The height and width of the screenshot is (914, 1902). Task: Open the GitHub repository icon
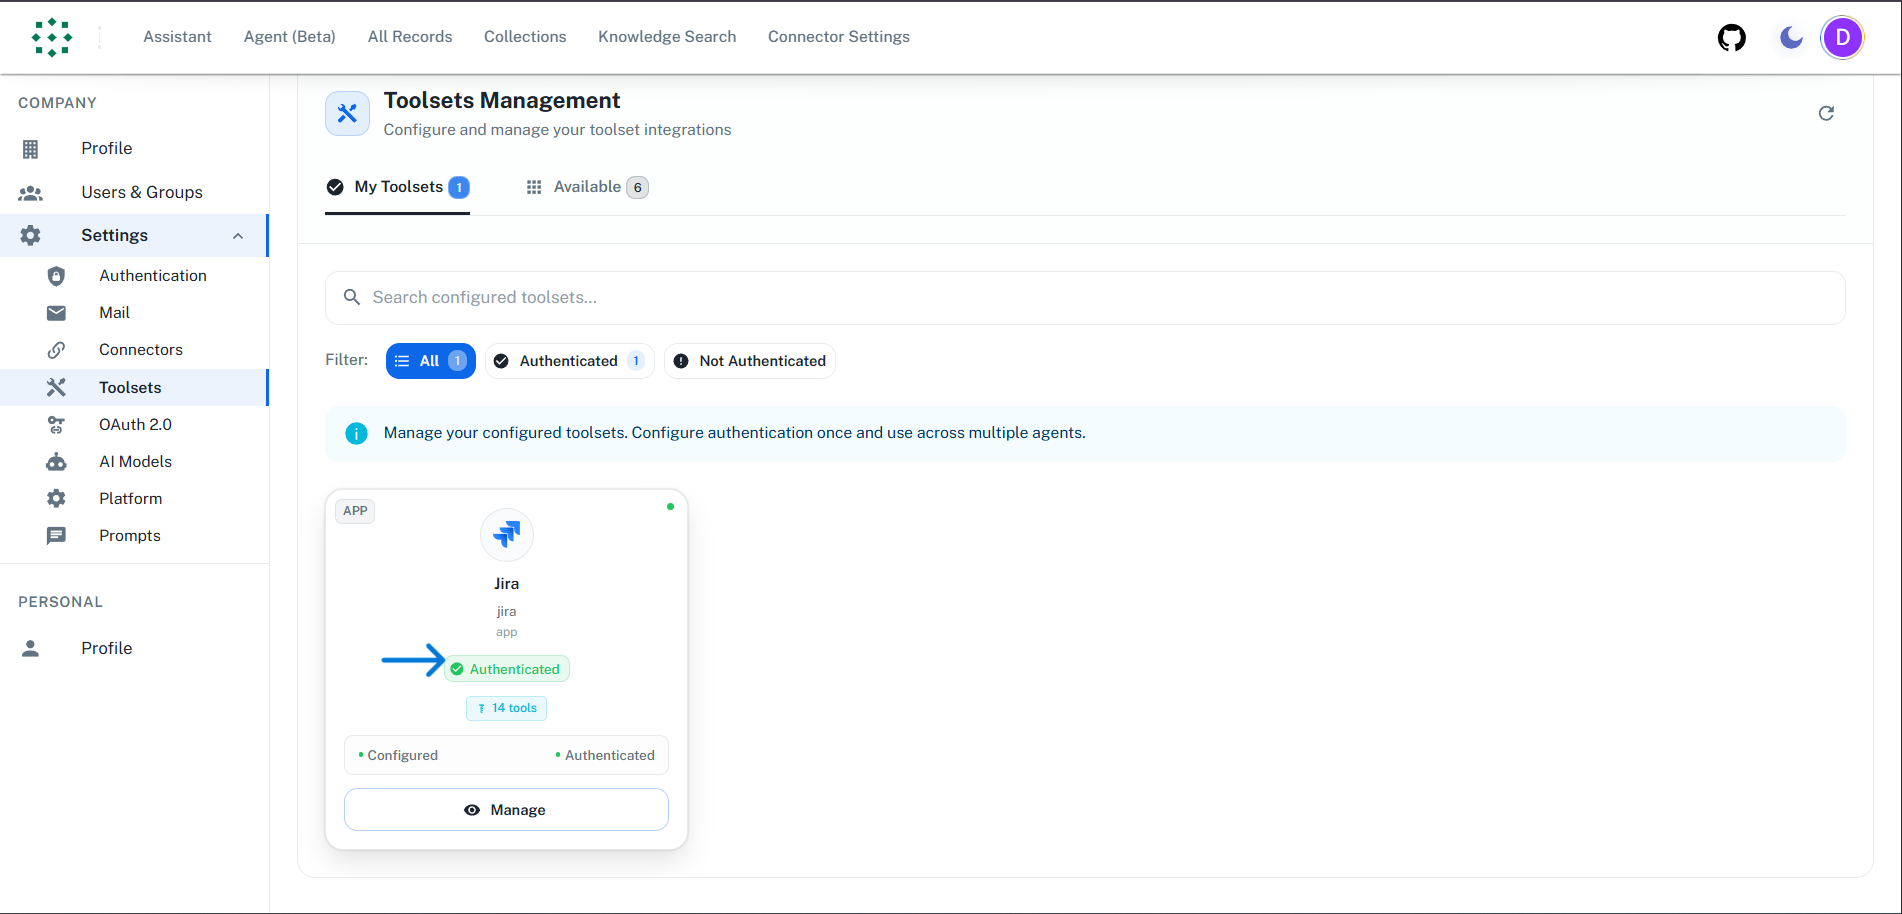click(1731, 37)
